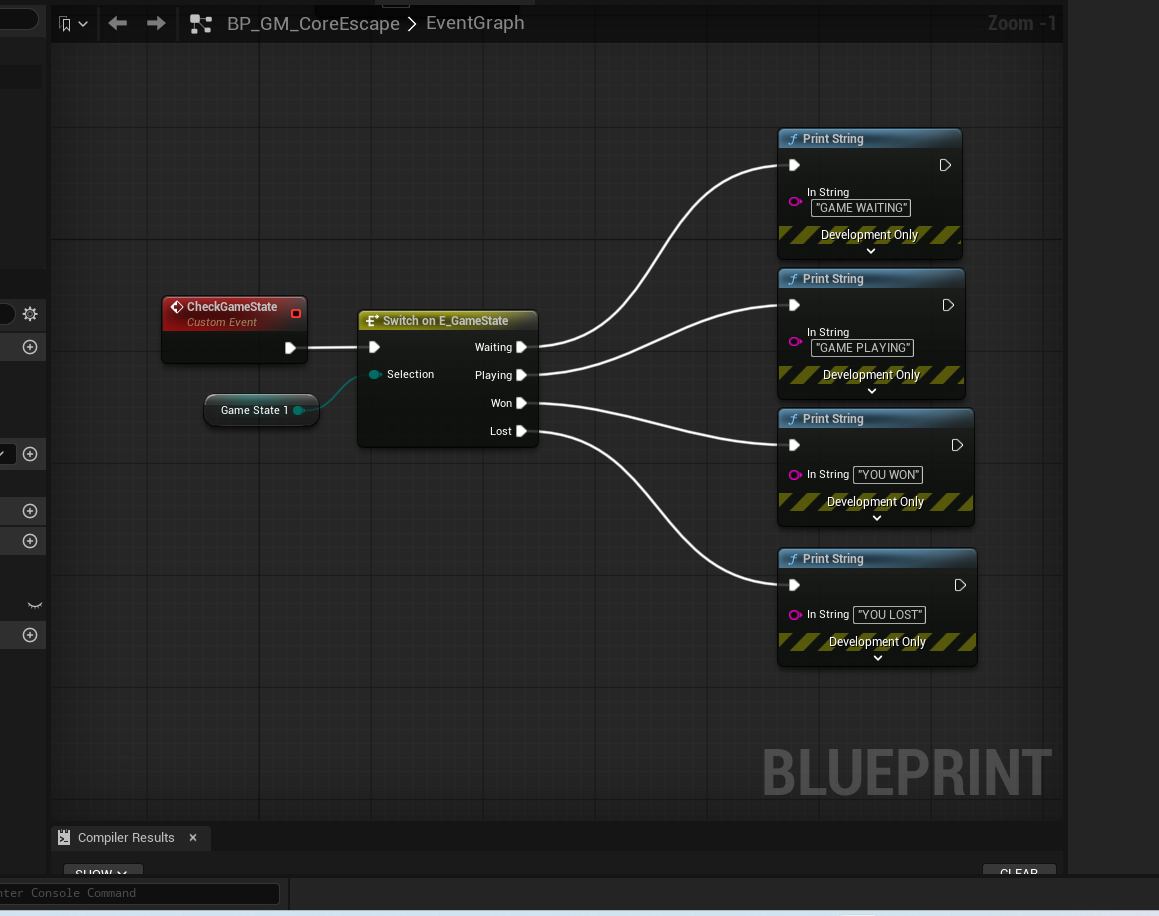Click exec output pin of YOU WON Print String
Viewport: 1159px width, 916px height.
pyautogui.click(x=956, y=445)
